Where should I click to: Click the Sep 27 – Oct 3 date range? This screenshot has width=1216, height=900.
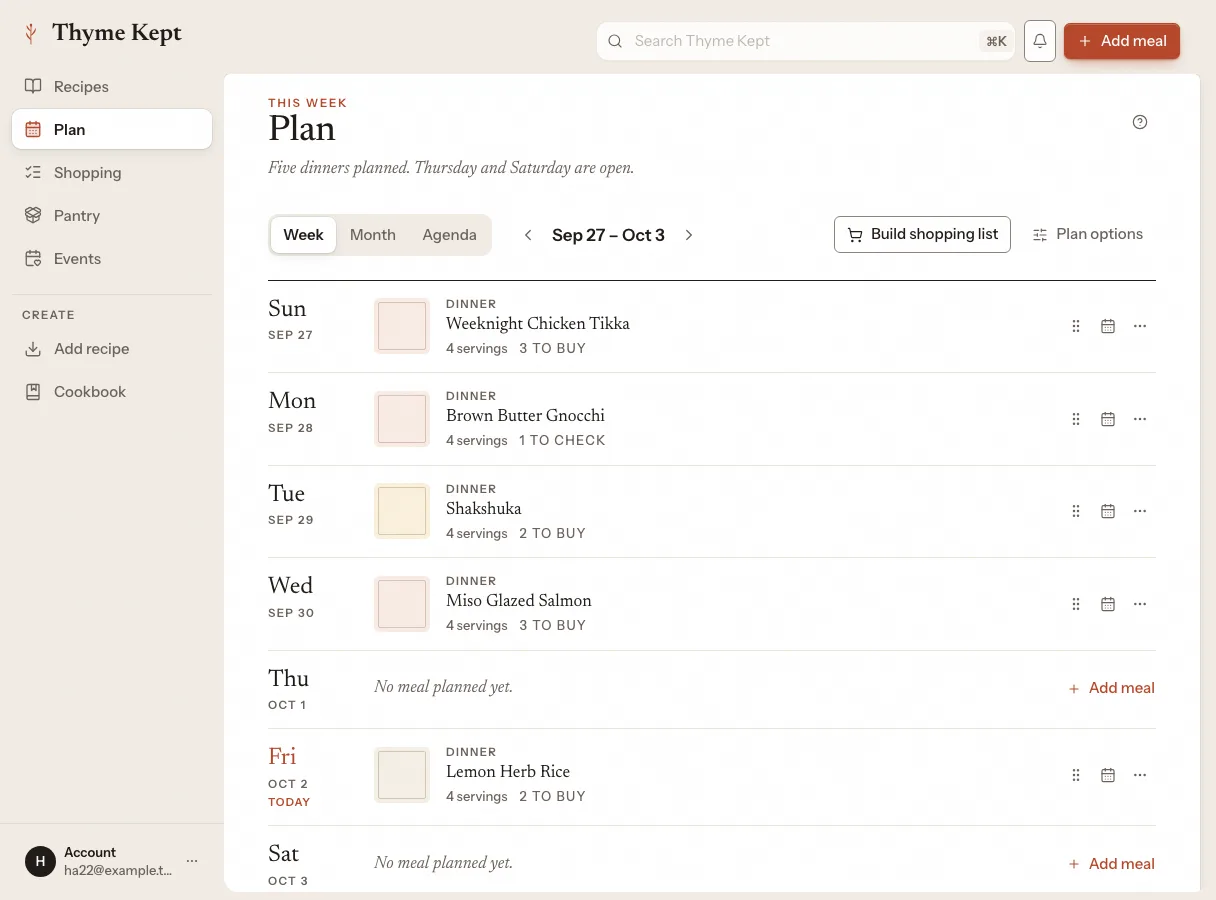coord(608,235)
